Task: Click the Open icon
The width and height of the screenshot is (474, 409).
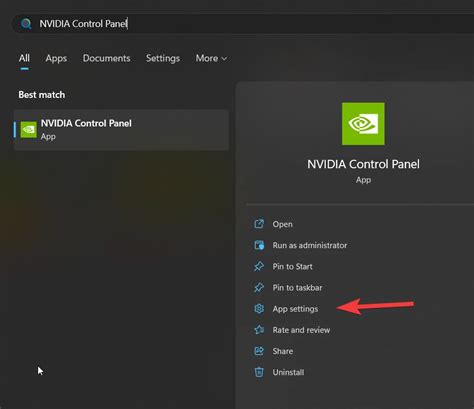Action: 259,224
